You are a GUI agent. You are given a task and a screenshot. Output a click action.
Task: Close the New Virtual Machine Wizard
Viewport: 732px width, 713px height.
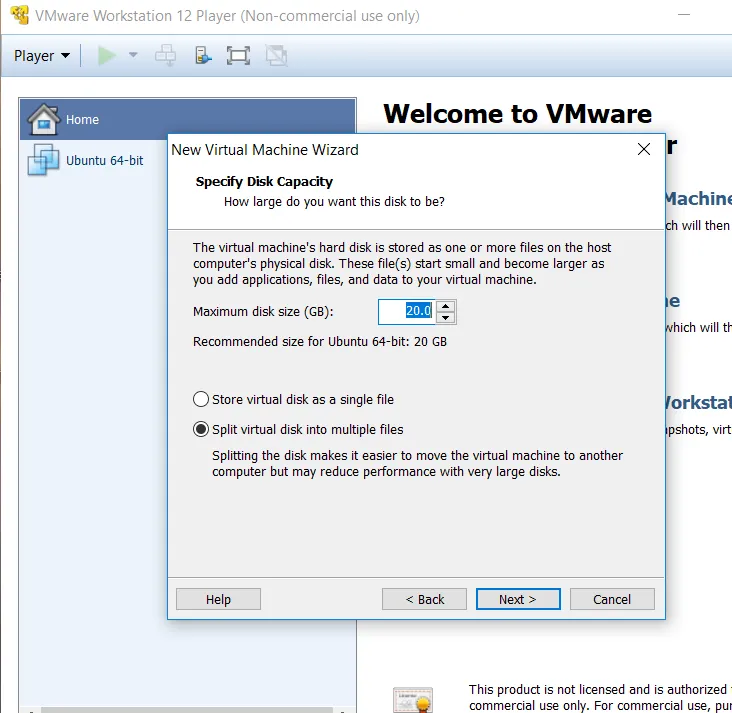click(x=644, y=149)
